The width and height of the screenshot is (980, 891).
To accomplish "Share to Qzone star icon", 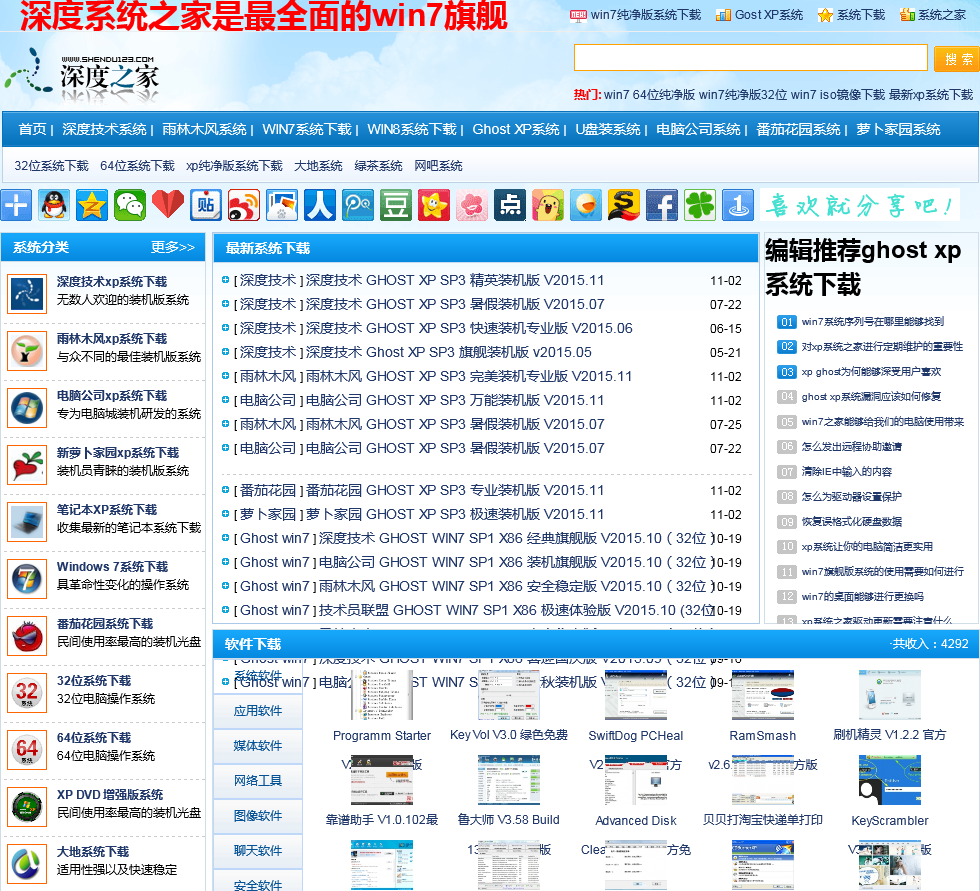I will 92,205.
